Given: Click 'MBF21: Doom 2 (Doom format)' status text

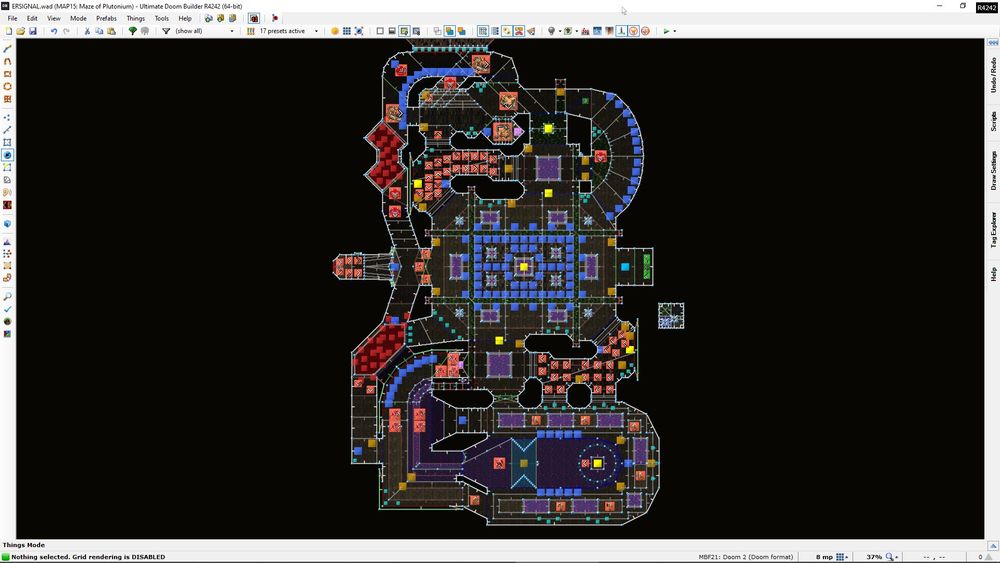Looking at the screenshot, I should coord(746,557).
